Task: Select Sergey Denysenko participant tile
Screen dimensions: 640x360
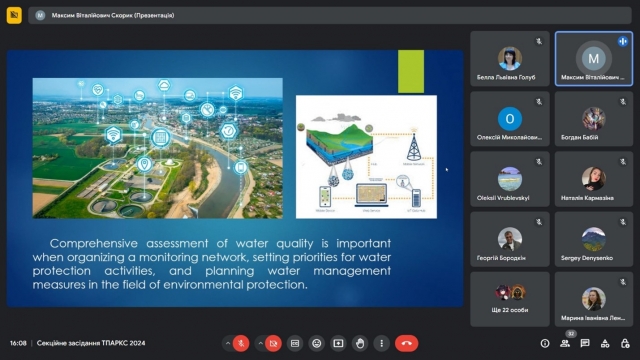Action: [593, 239]
